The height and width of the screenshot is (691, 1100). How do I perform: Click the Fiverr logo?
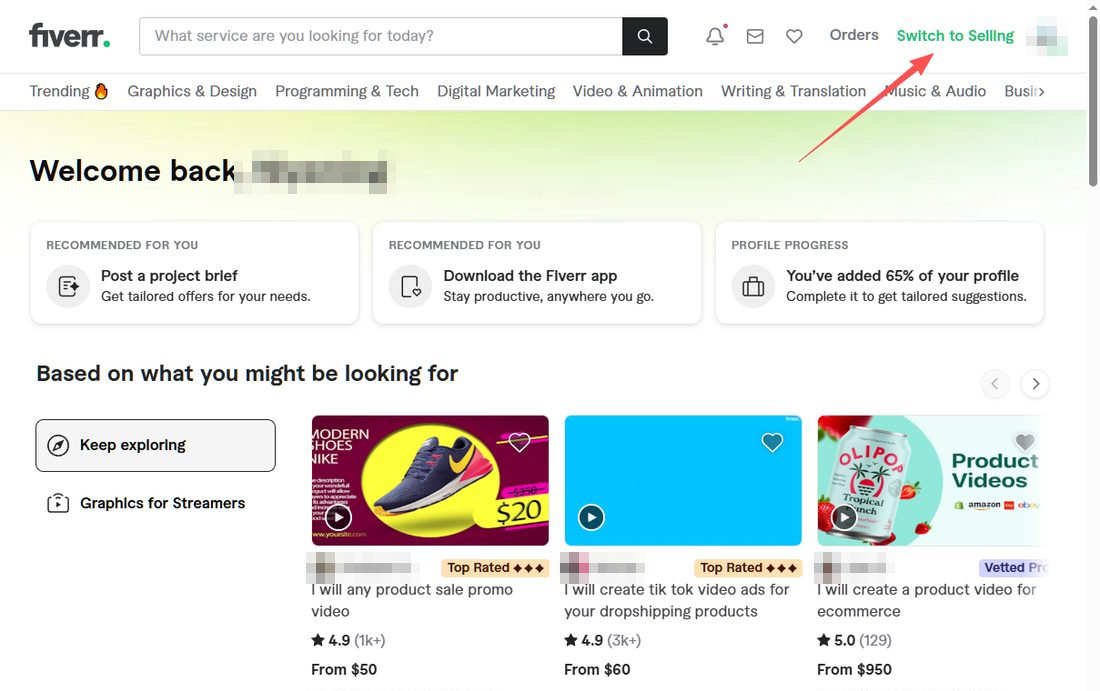coord(69,36)
